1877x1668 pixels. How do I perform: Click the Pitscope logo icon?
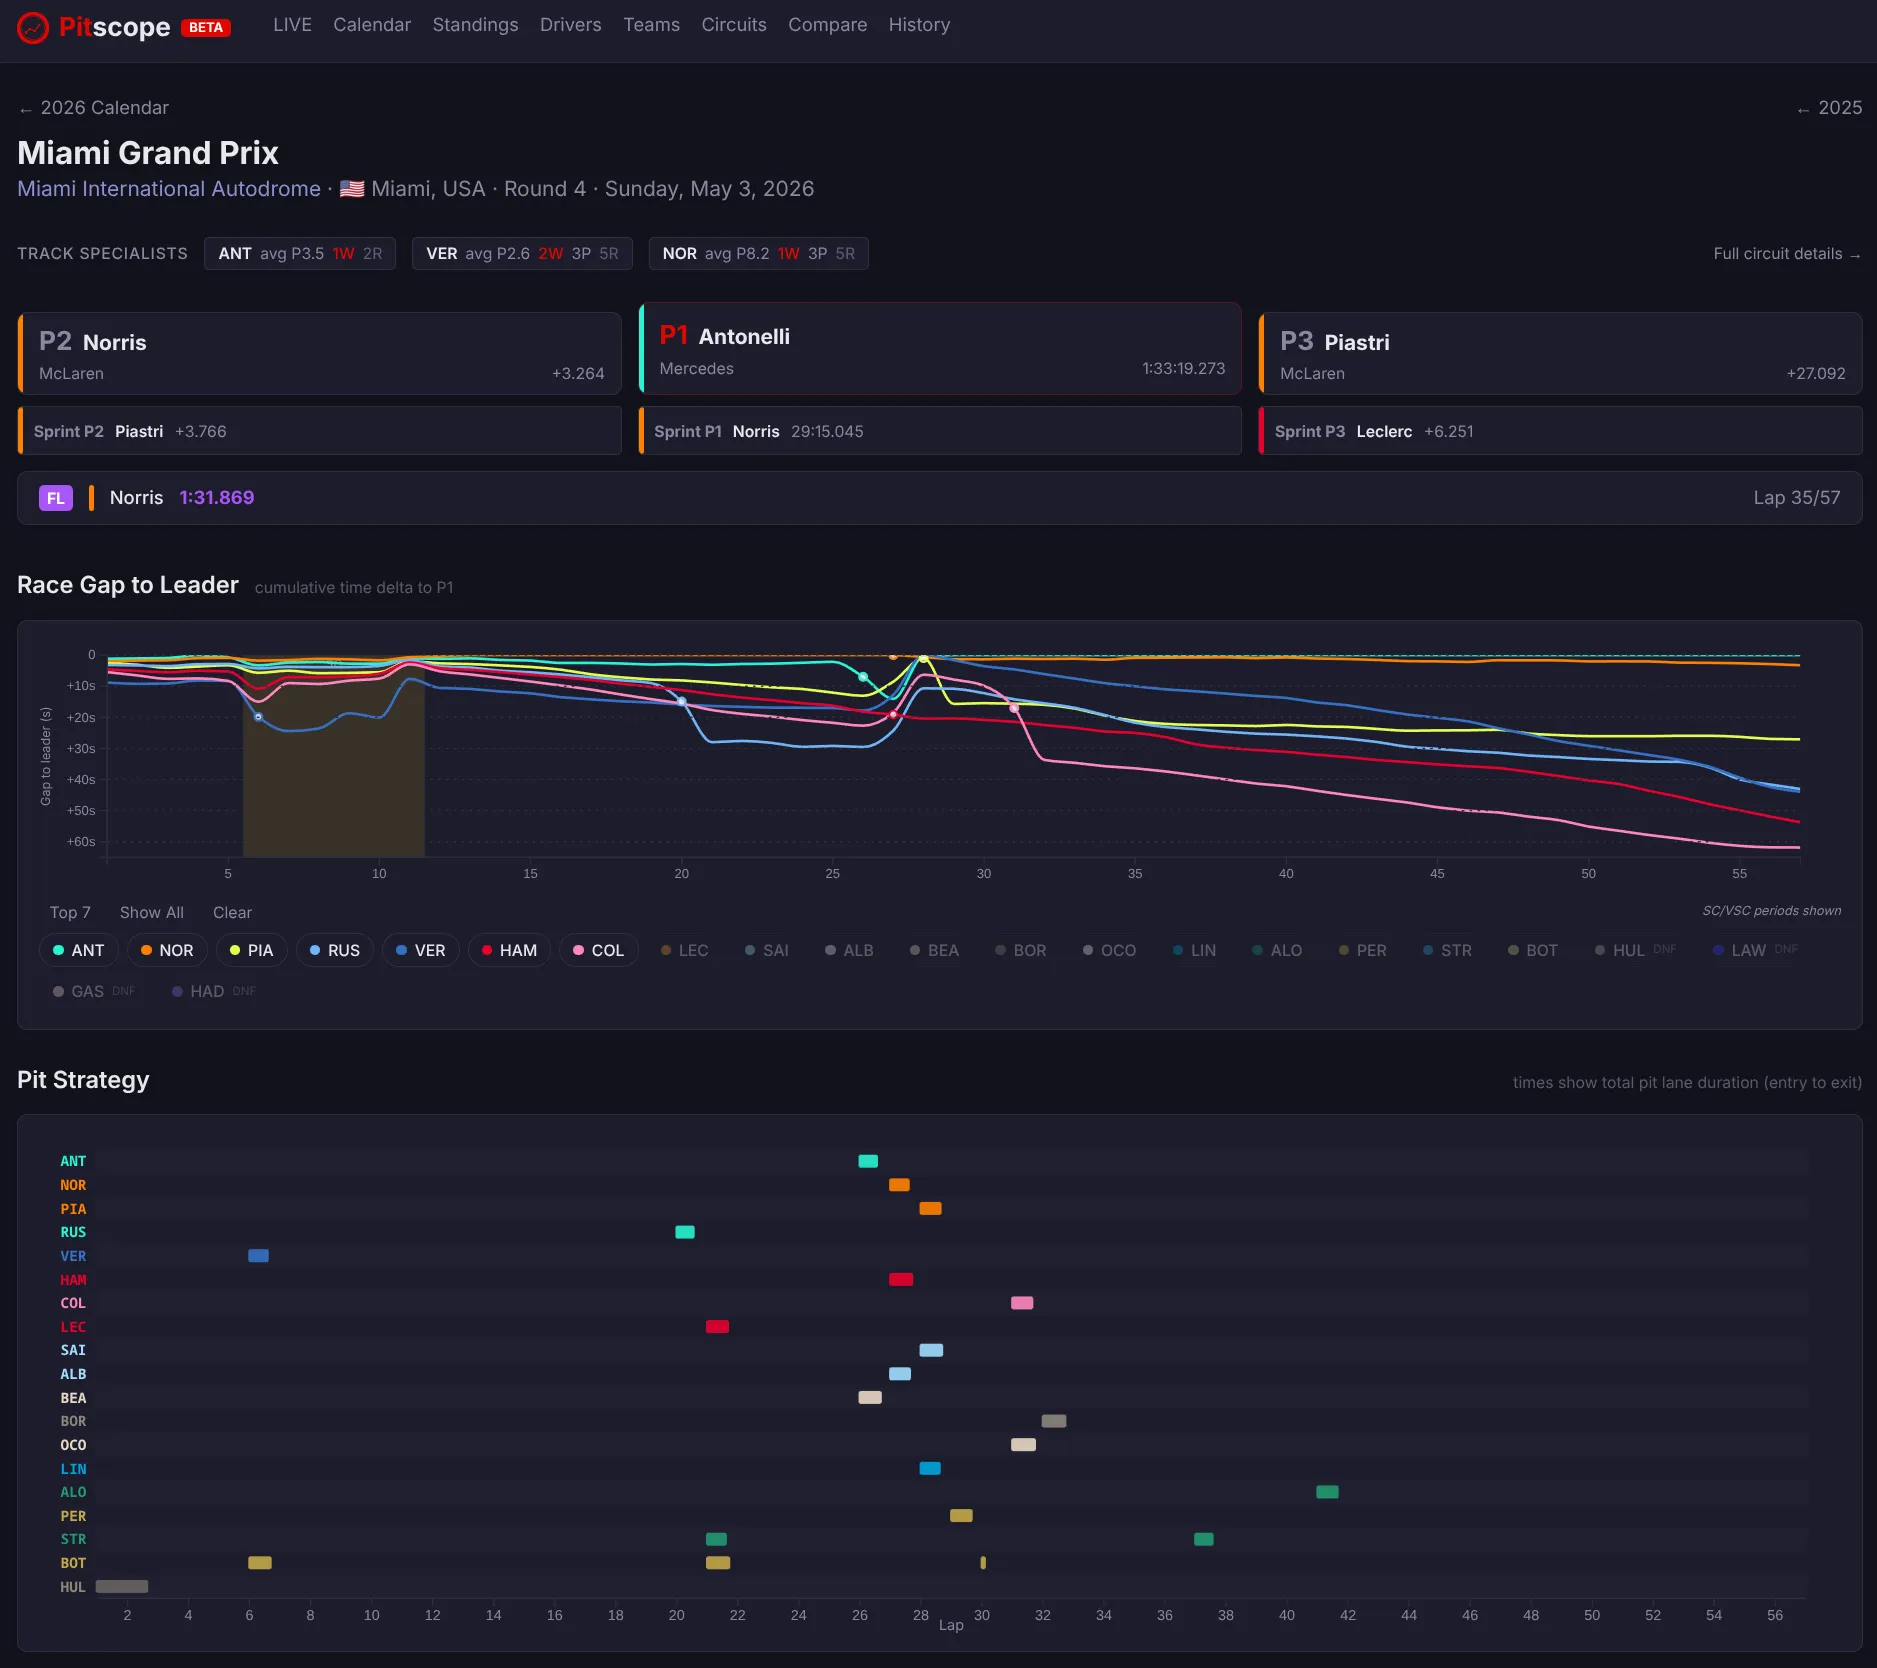click(x=33, y=27)
